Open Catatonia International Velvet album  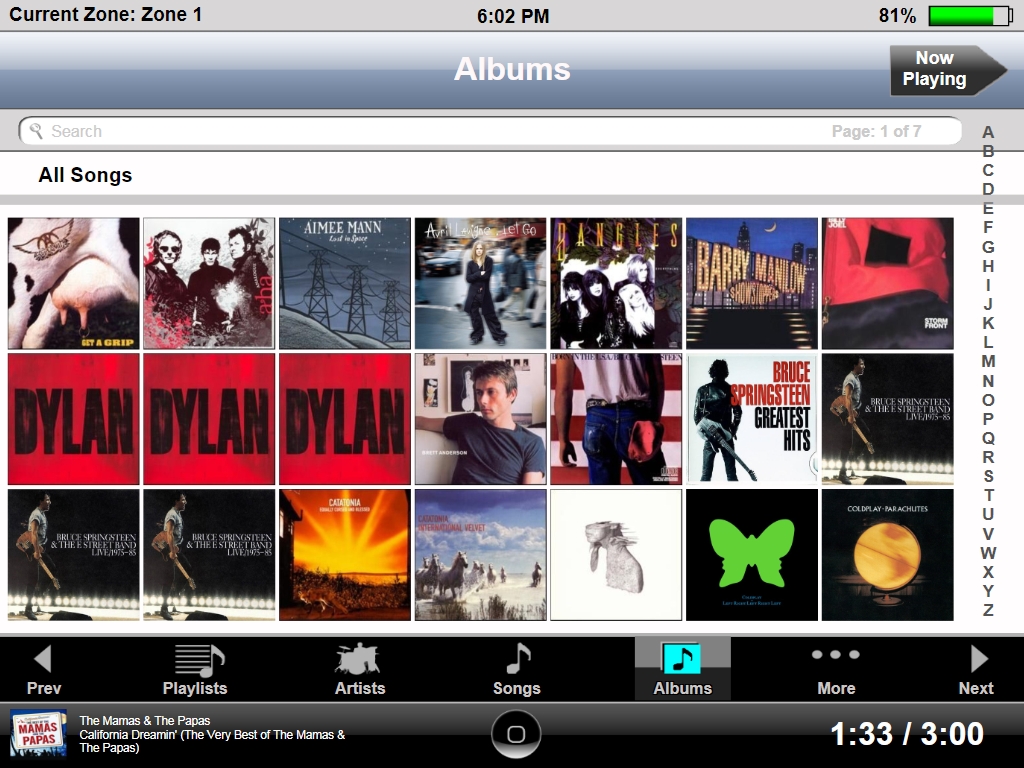pos(481,555)
